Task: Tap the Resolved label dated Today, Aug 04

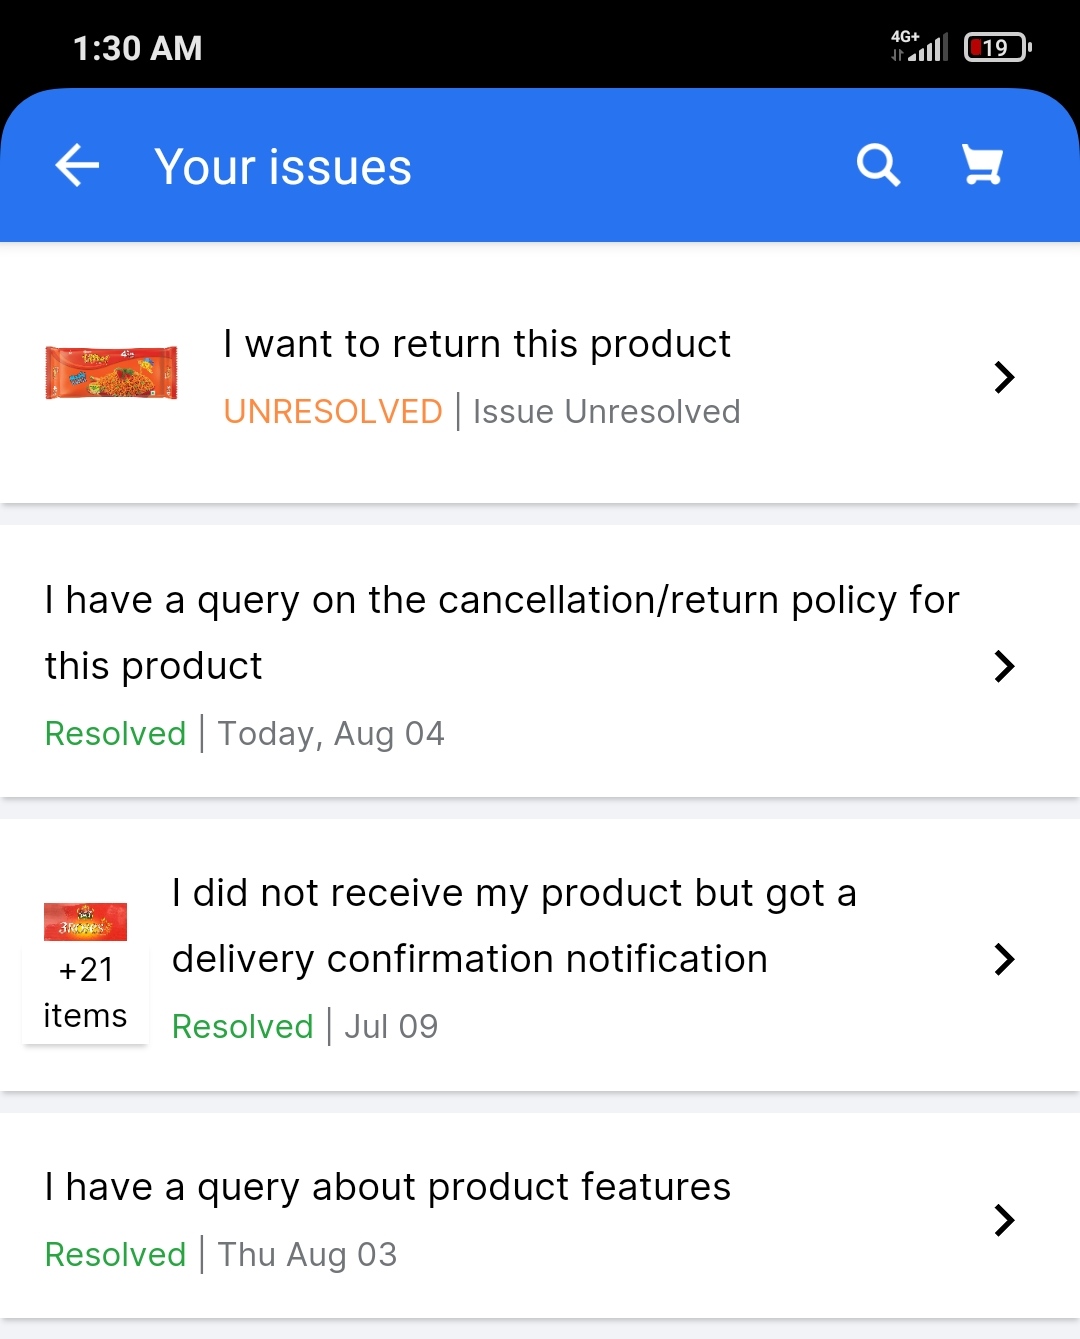Action: pos(116,734)
